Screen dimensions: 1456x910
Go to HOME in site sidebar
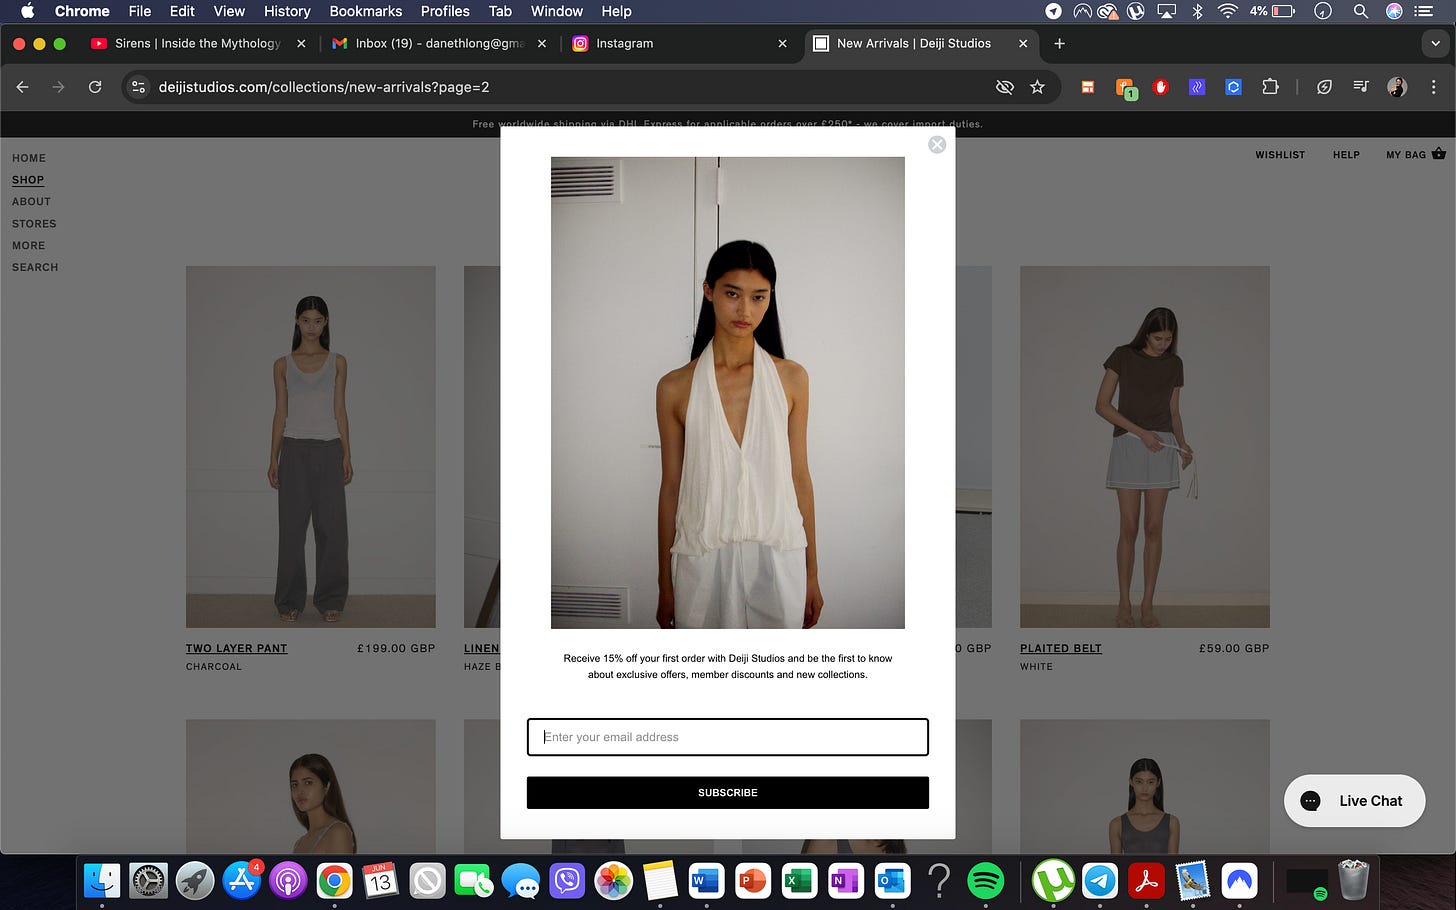[x=29, y=158]
